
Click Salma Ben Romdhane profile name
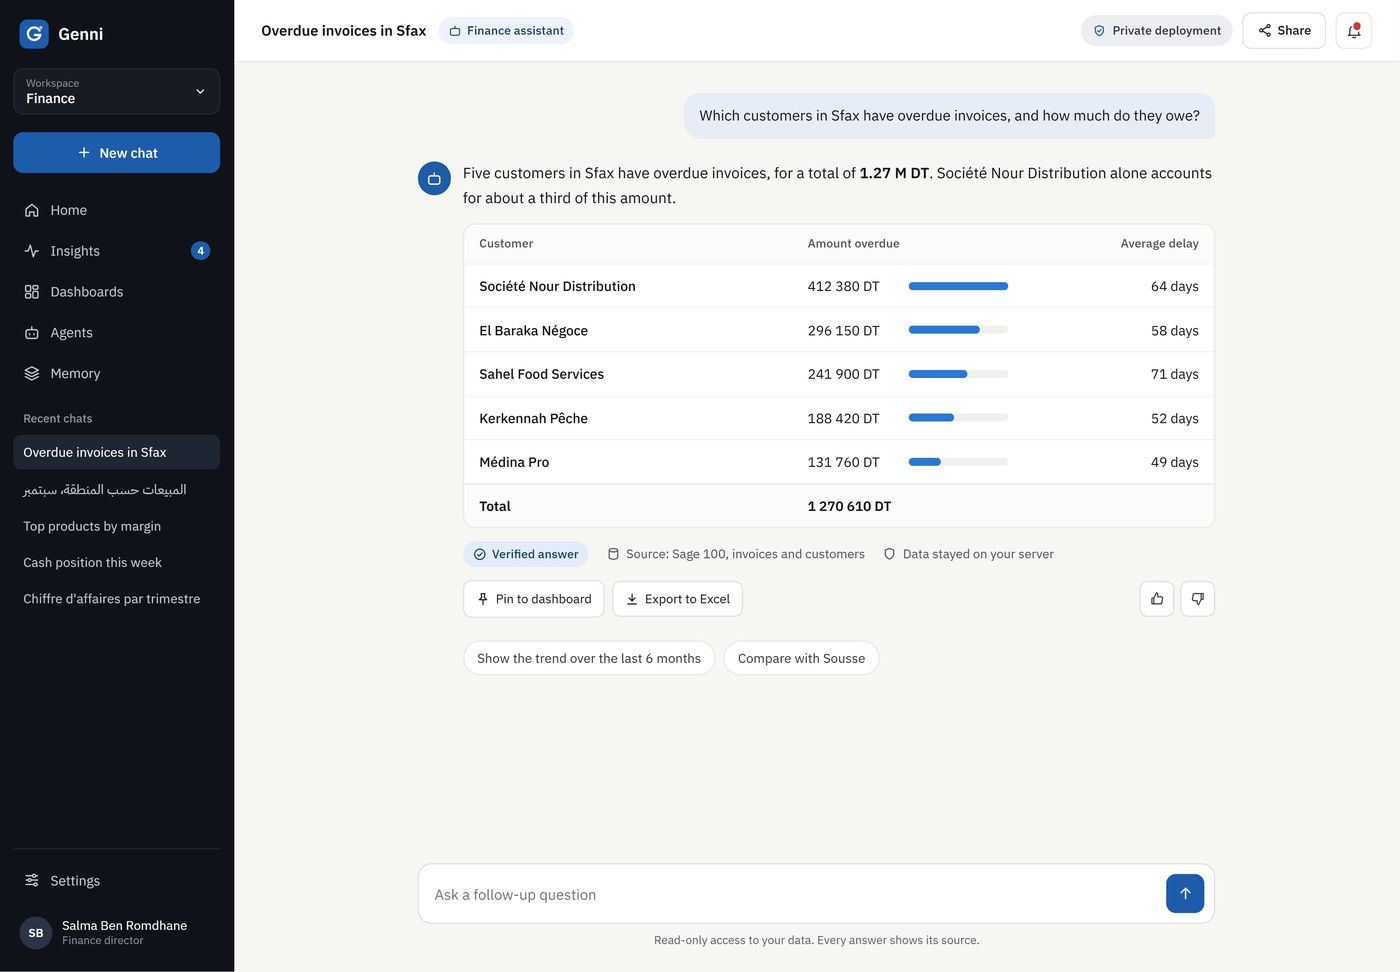125,925
